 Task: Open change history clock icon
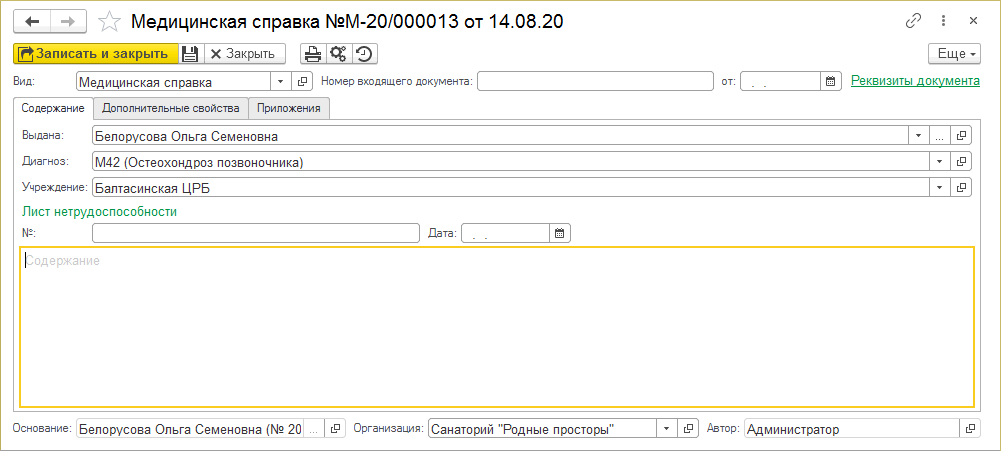click(x=364, y=54)
